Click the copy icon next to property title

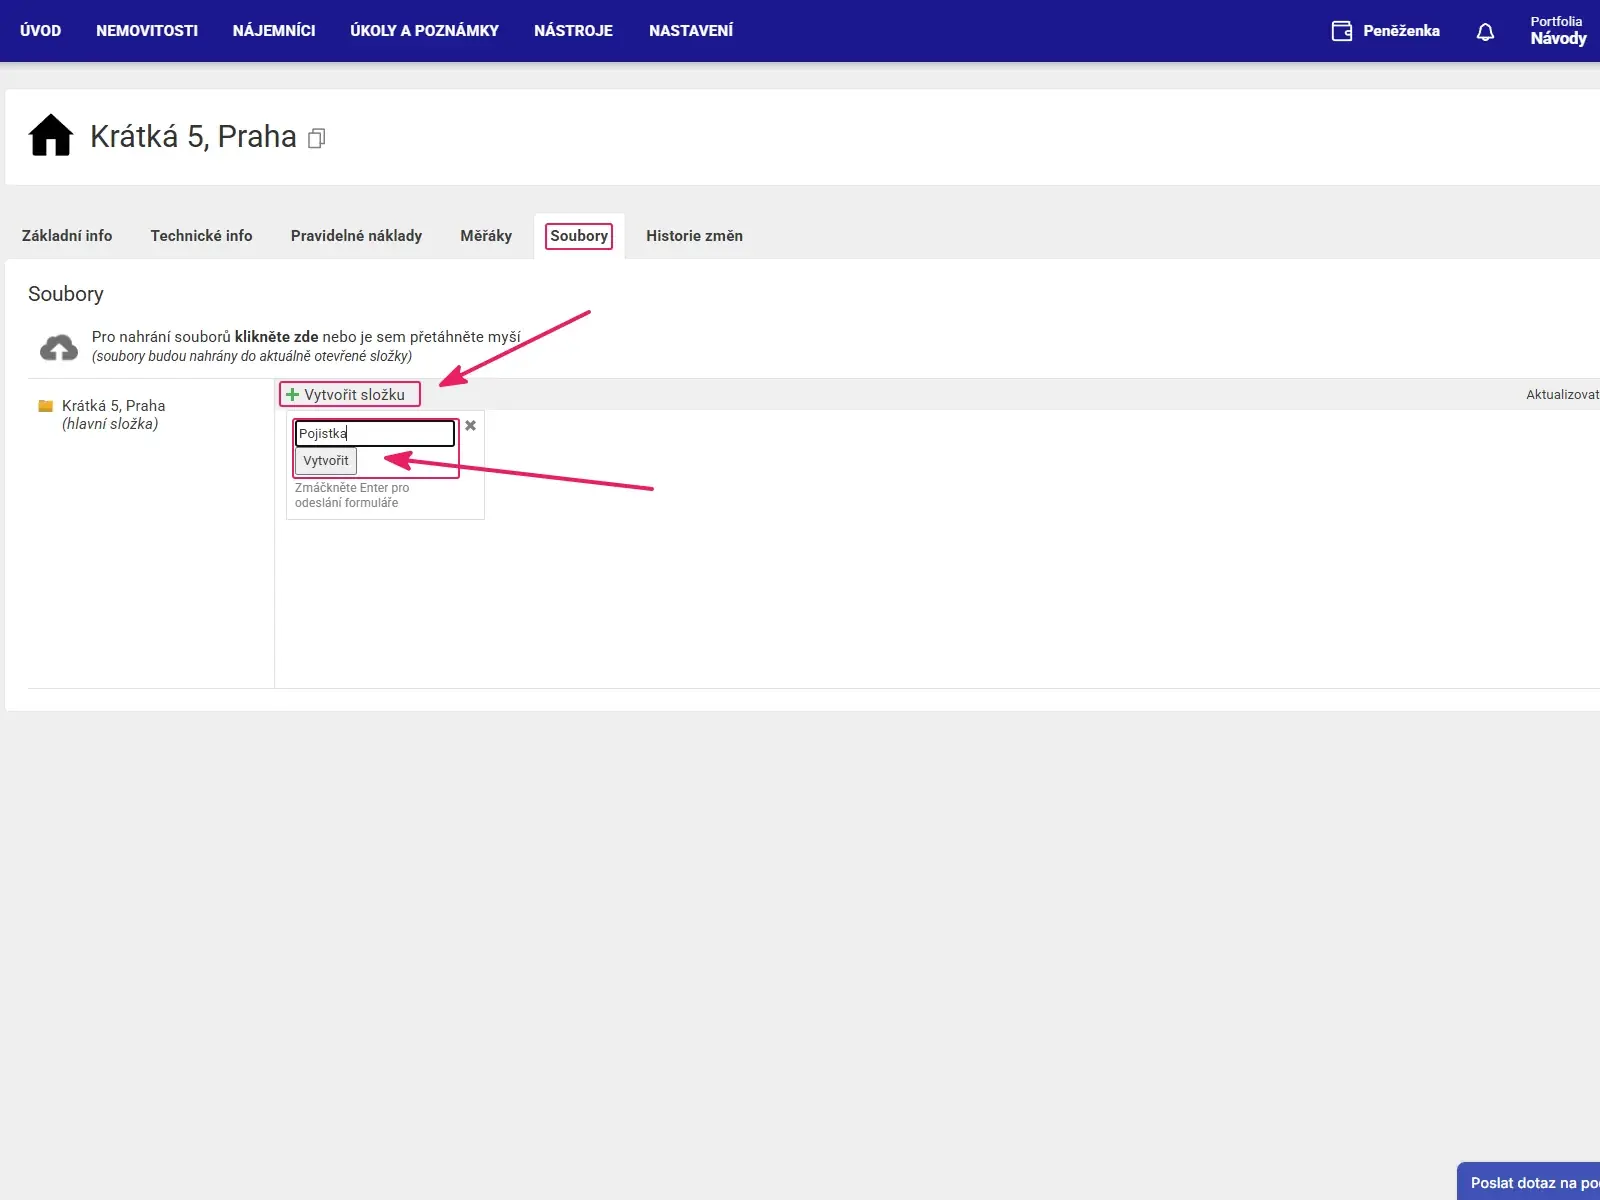point(316,138)
